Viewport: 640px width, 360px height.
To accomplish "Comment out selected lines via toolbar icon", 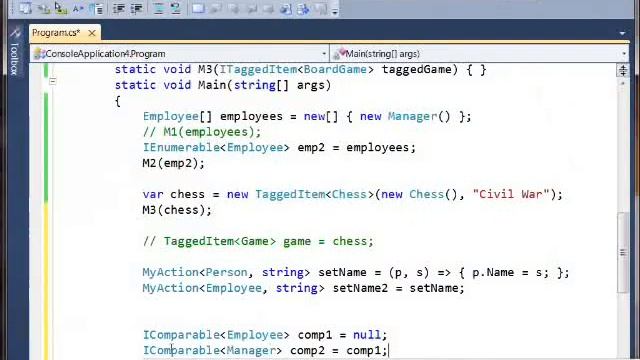I will pos(158,8).
